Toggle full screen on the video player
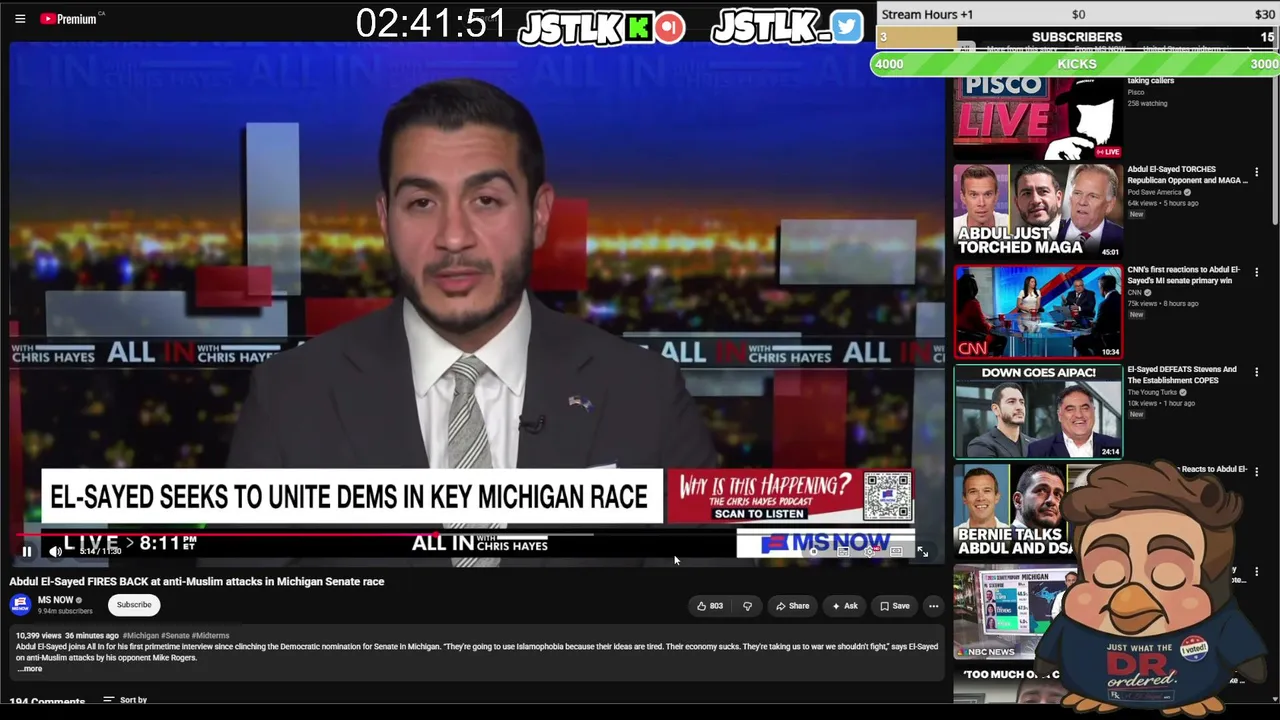 click(x=922, y=551)
